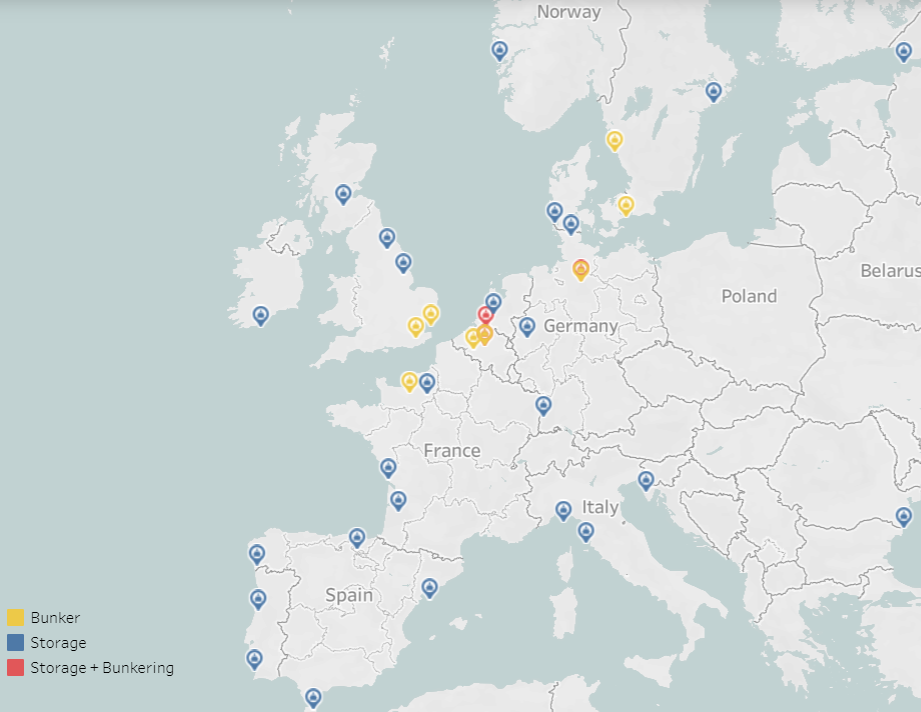This screenshot has height=712, width=921.
Task: Click the blue storage marker in northern Spain
Action: [x=357, y=538]
